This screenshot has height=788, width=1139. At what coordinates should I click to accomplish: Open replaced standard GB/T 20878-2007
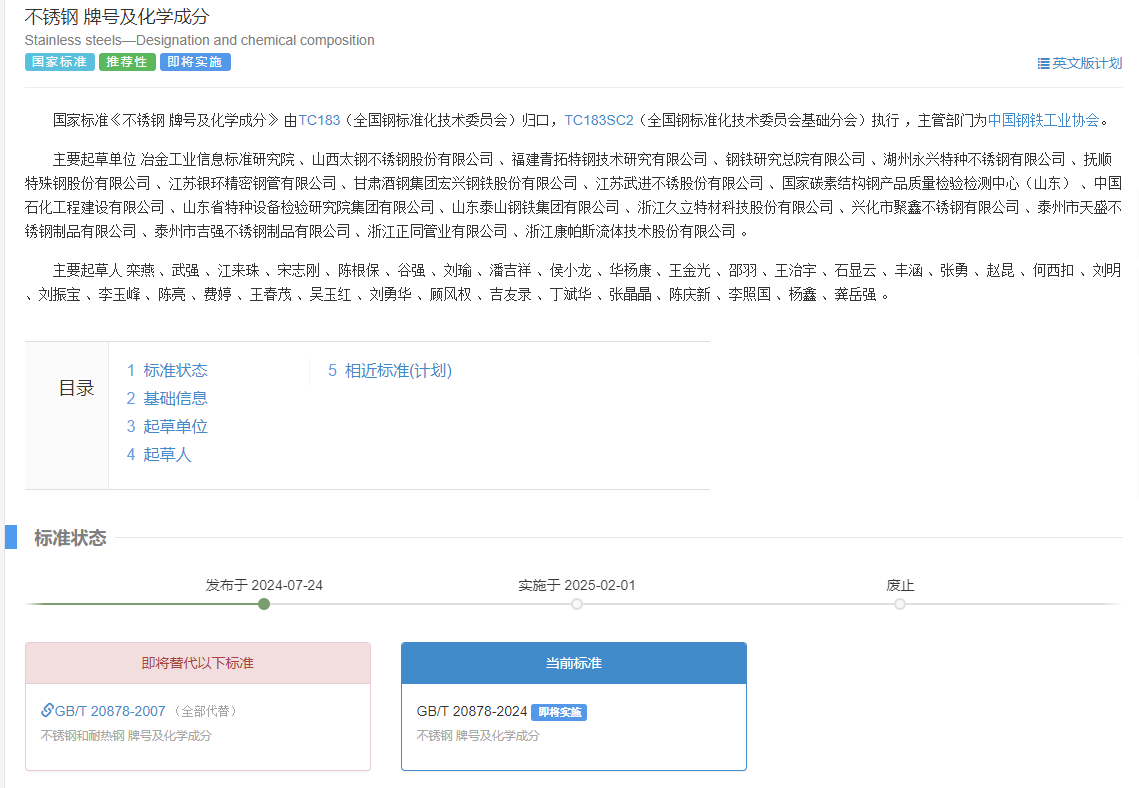110,711
